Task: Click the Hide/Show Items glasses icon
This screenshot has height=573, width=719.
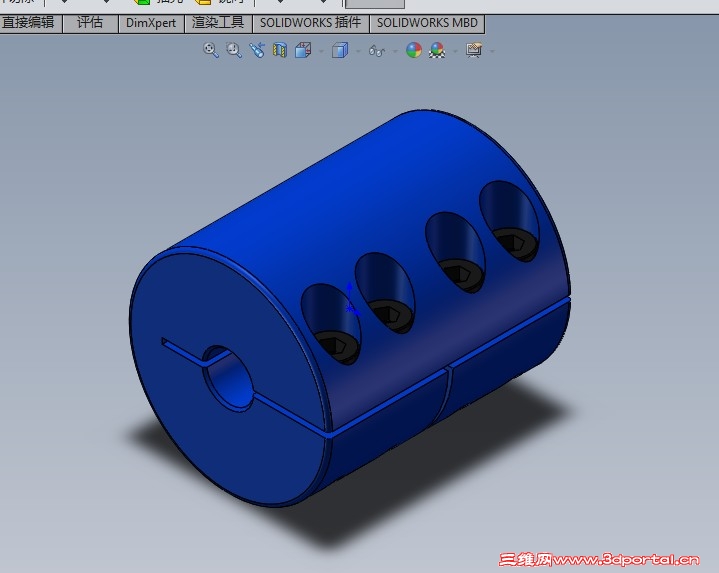Action: pyautogui.click(x=377, y=51)
